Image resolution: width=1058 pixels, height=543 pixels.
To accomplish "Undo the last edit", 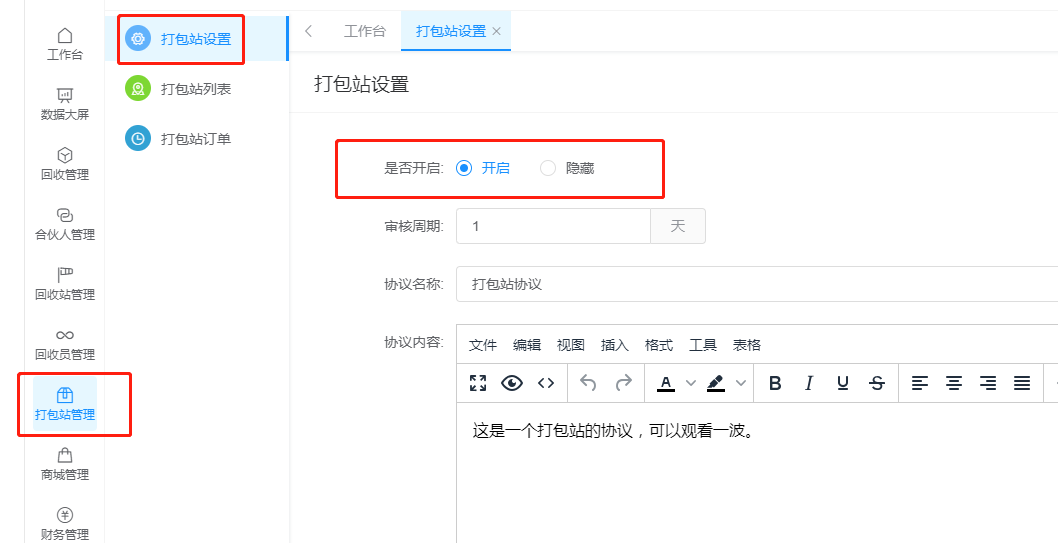I will pyautogui.click(x=588, y=383).
